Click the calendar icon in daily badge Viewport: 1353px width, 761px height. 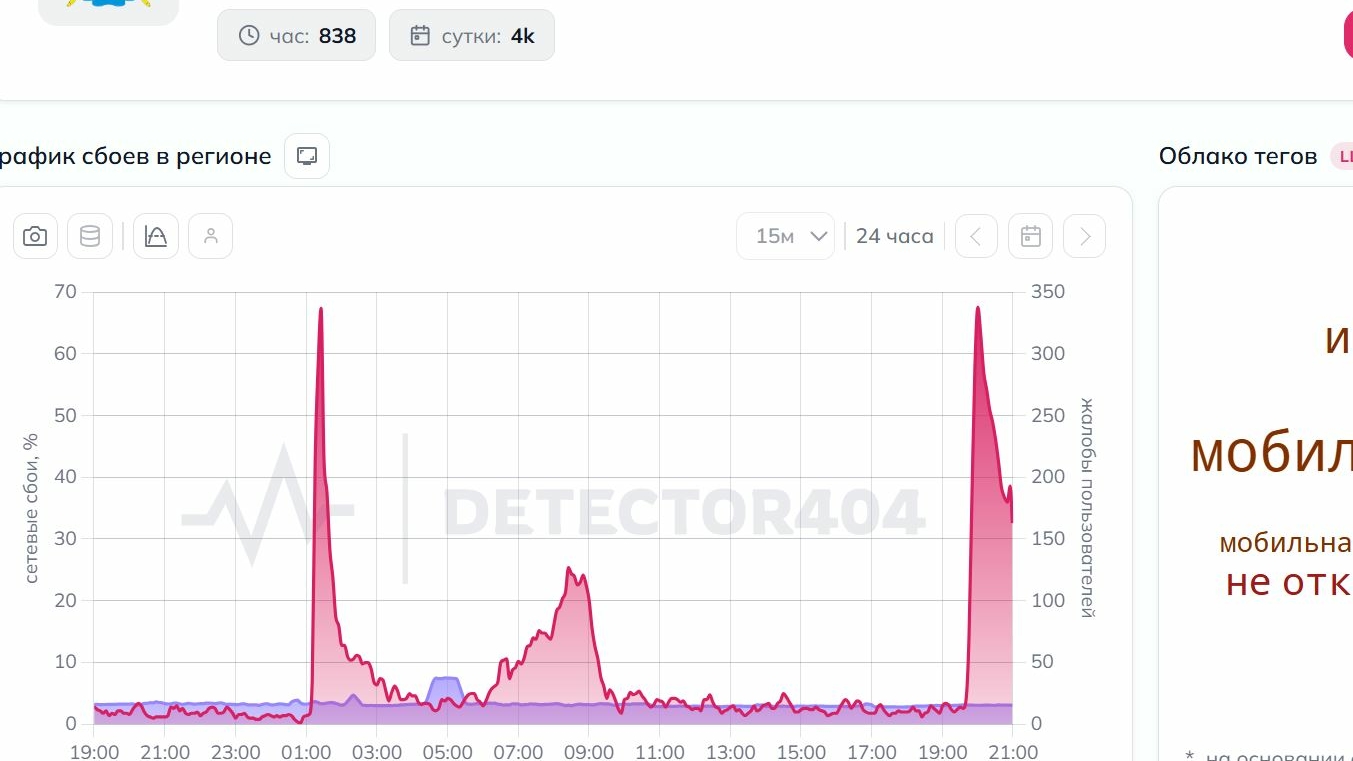coord(420,36)
